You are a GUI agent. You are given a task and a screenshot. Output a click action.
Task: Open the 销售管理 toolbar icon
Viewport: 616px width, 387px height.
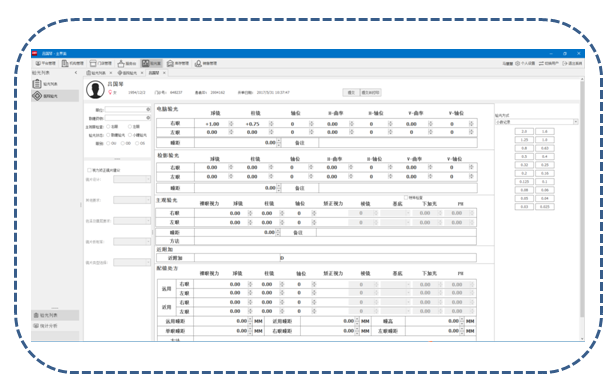(198, 63)
